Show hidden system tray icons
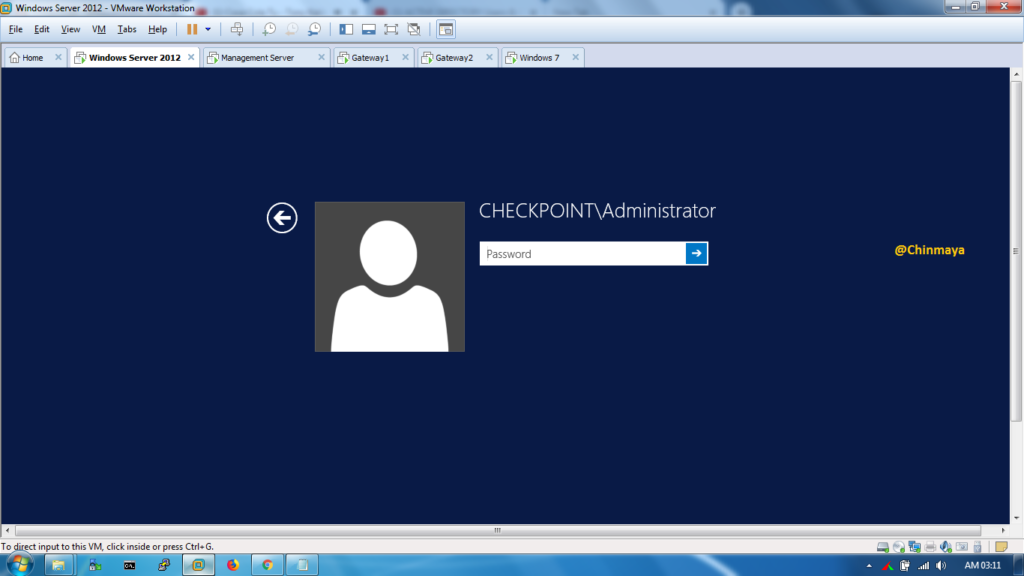The image size is (1024, 576). pyautogui.click(x=869, y=566)
